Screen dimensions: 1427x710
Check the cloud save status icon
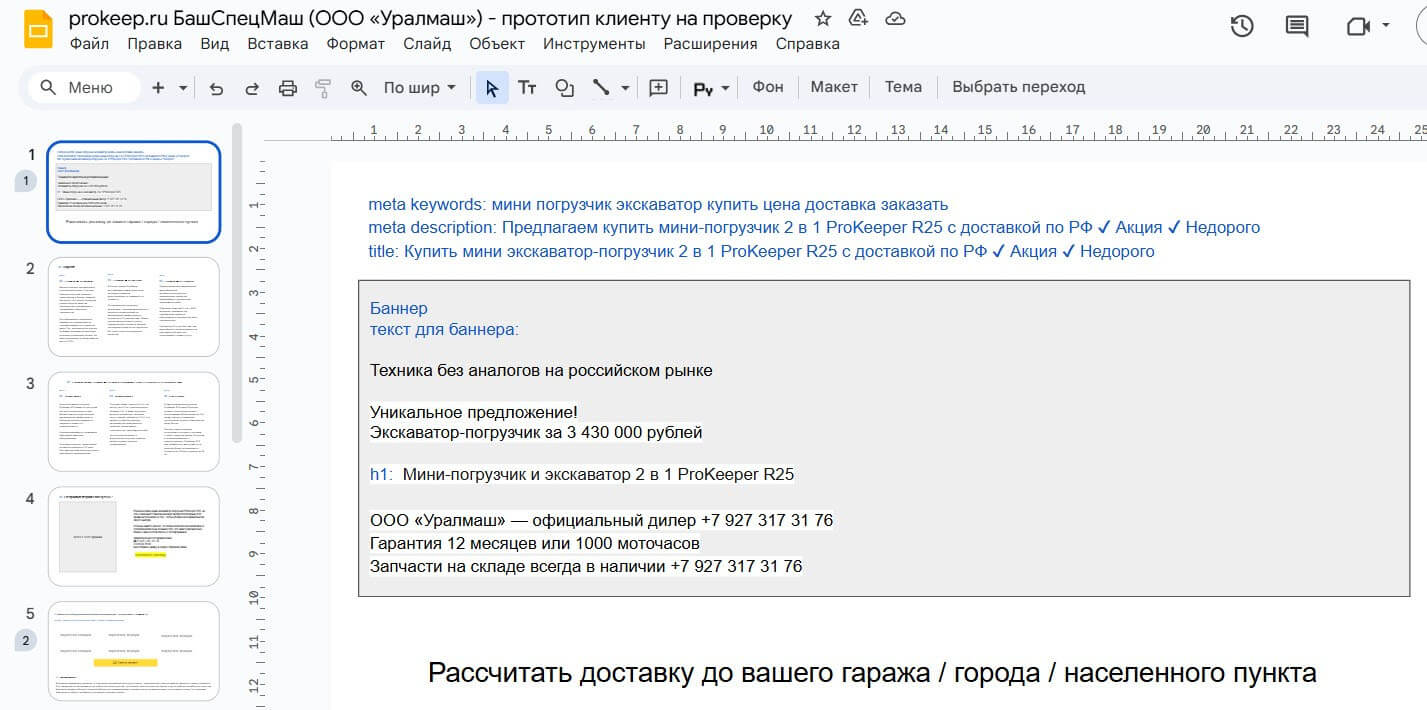[895, 18]
